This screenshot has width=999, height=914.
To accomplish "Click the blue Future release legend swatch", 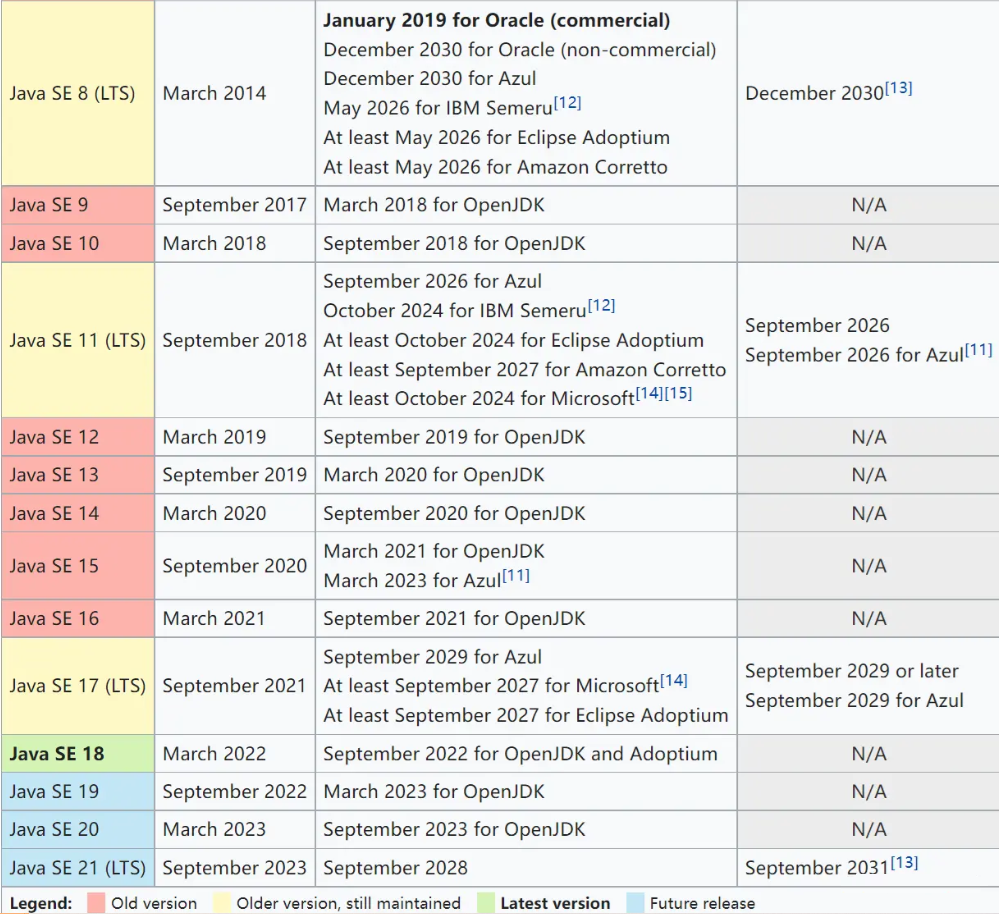I will 635,903.
